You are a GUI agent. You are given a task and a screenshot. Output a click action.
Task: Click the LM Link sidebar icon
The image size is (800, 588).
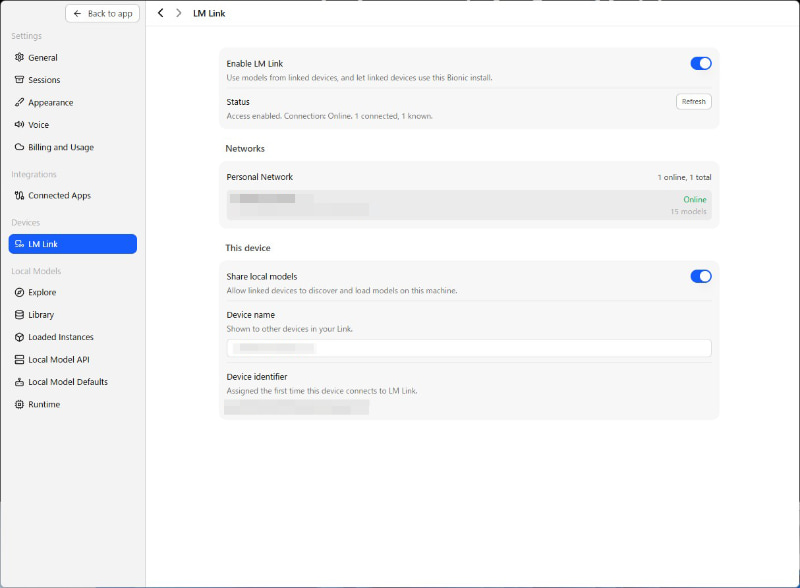point(19,244)
